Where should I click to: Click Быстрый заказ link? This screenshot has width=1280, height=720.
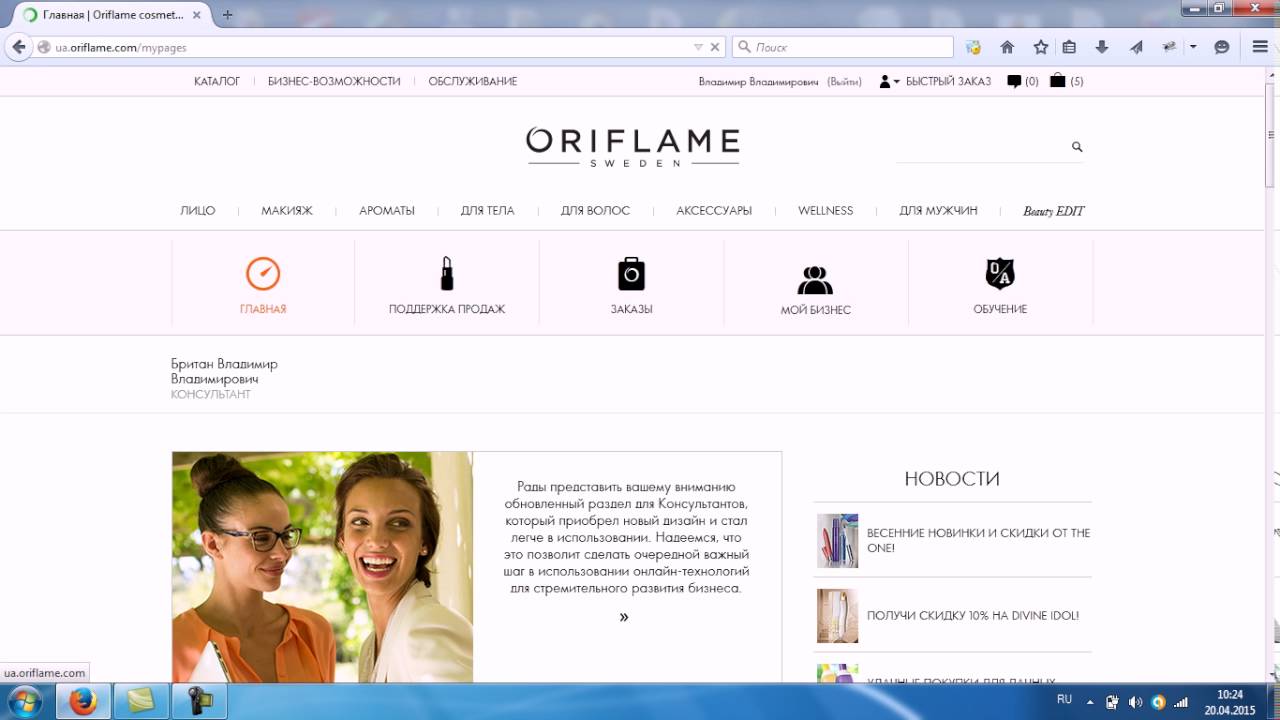click(x=948, y=81)
